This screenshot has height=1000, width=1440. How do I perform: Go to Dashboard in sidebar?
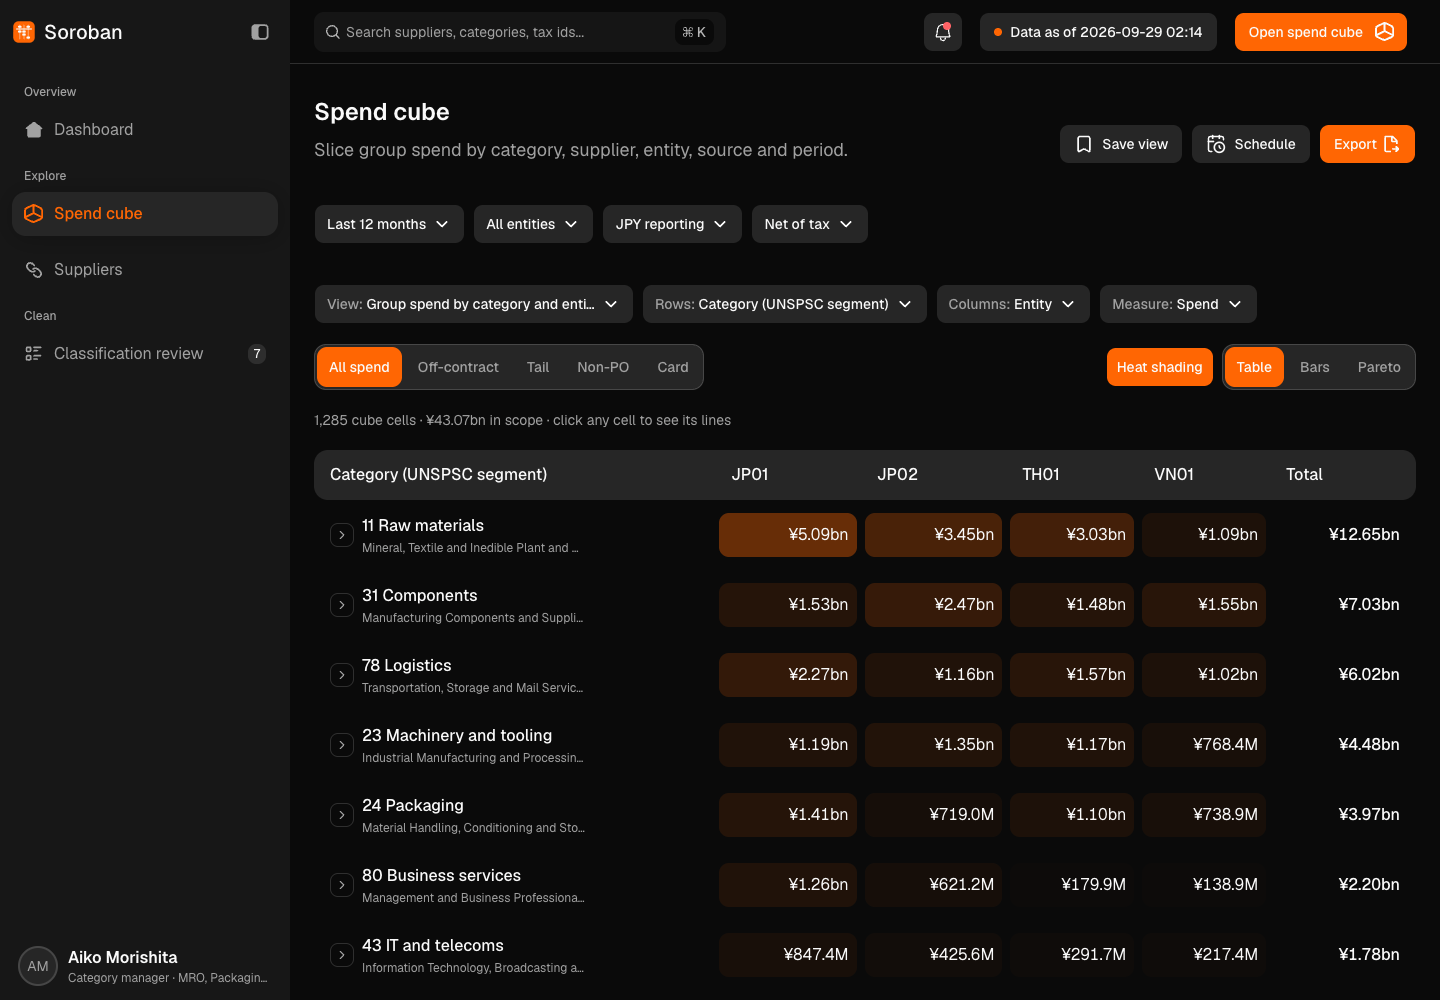click(x=145, y=130)
